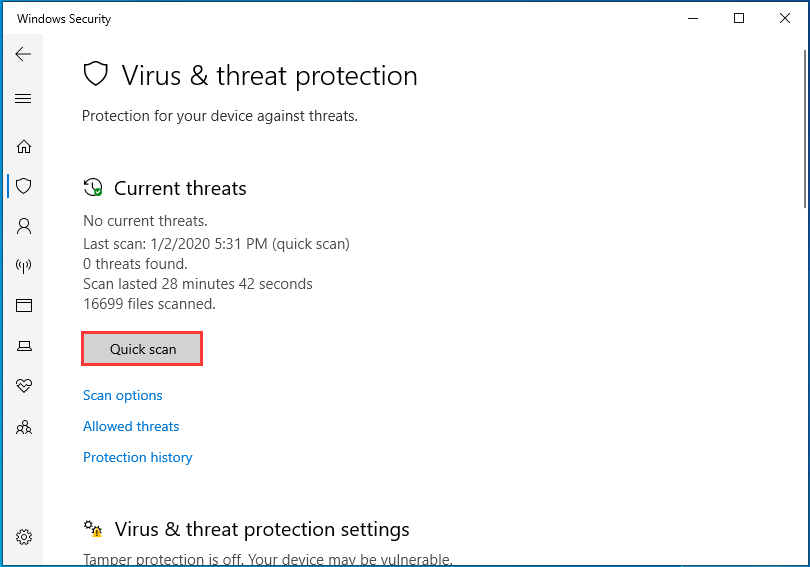Open Account protection person icon

24,226
